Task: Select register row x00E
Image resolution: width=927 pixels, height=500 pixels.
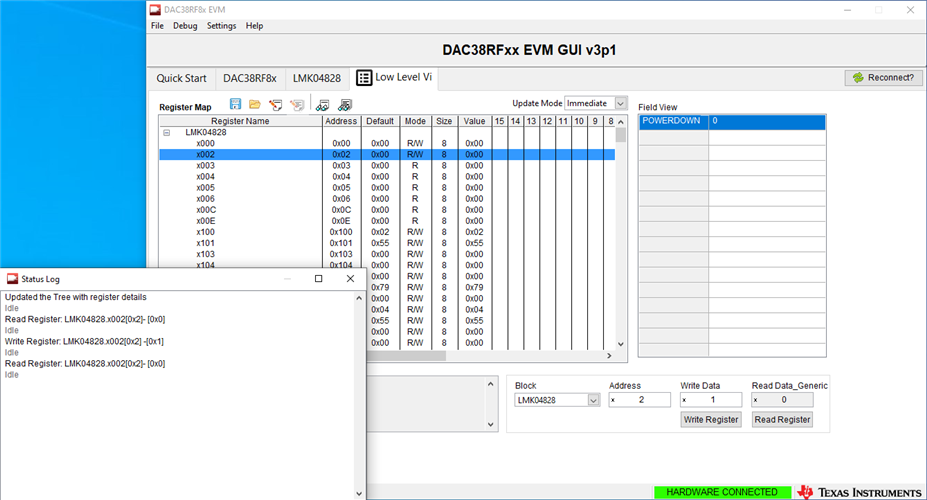Action: click(x=387, y=221)
